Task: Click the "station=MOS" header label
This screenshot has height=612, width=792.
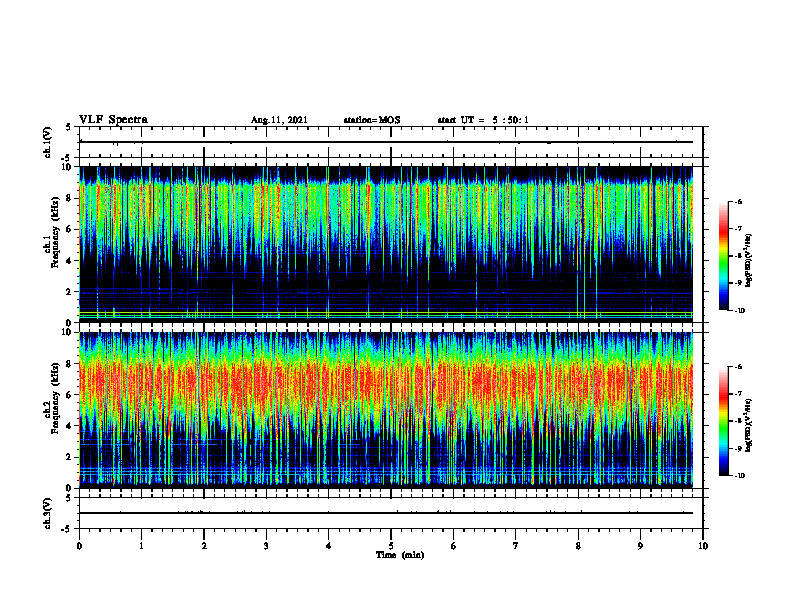Action: coord(372,120)
